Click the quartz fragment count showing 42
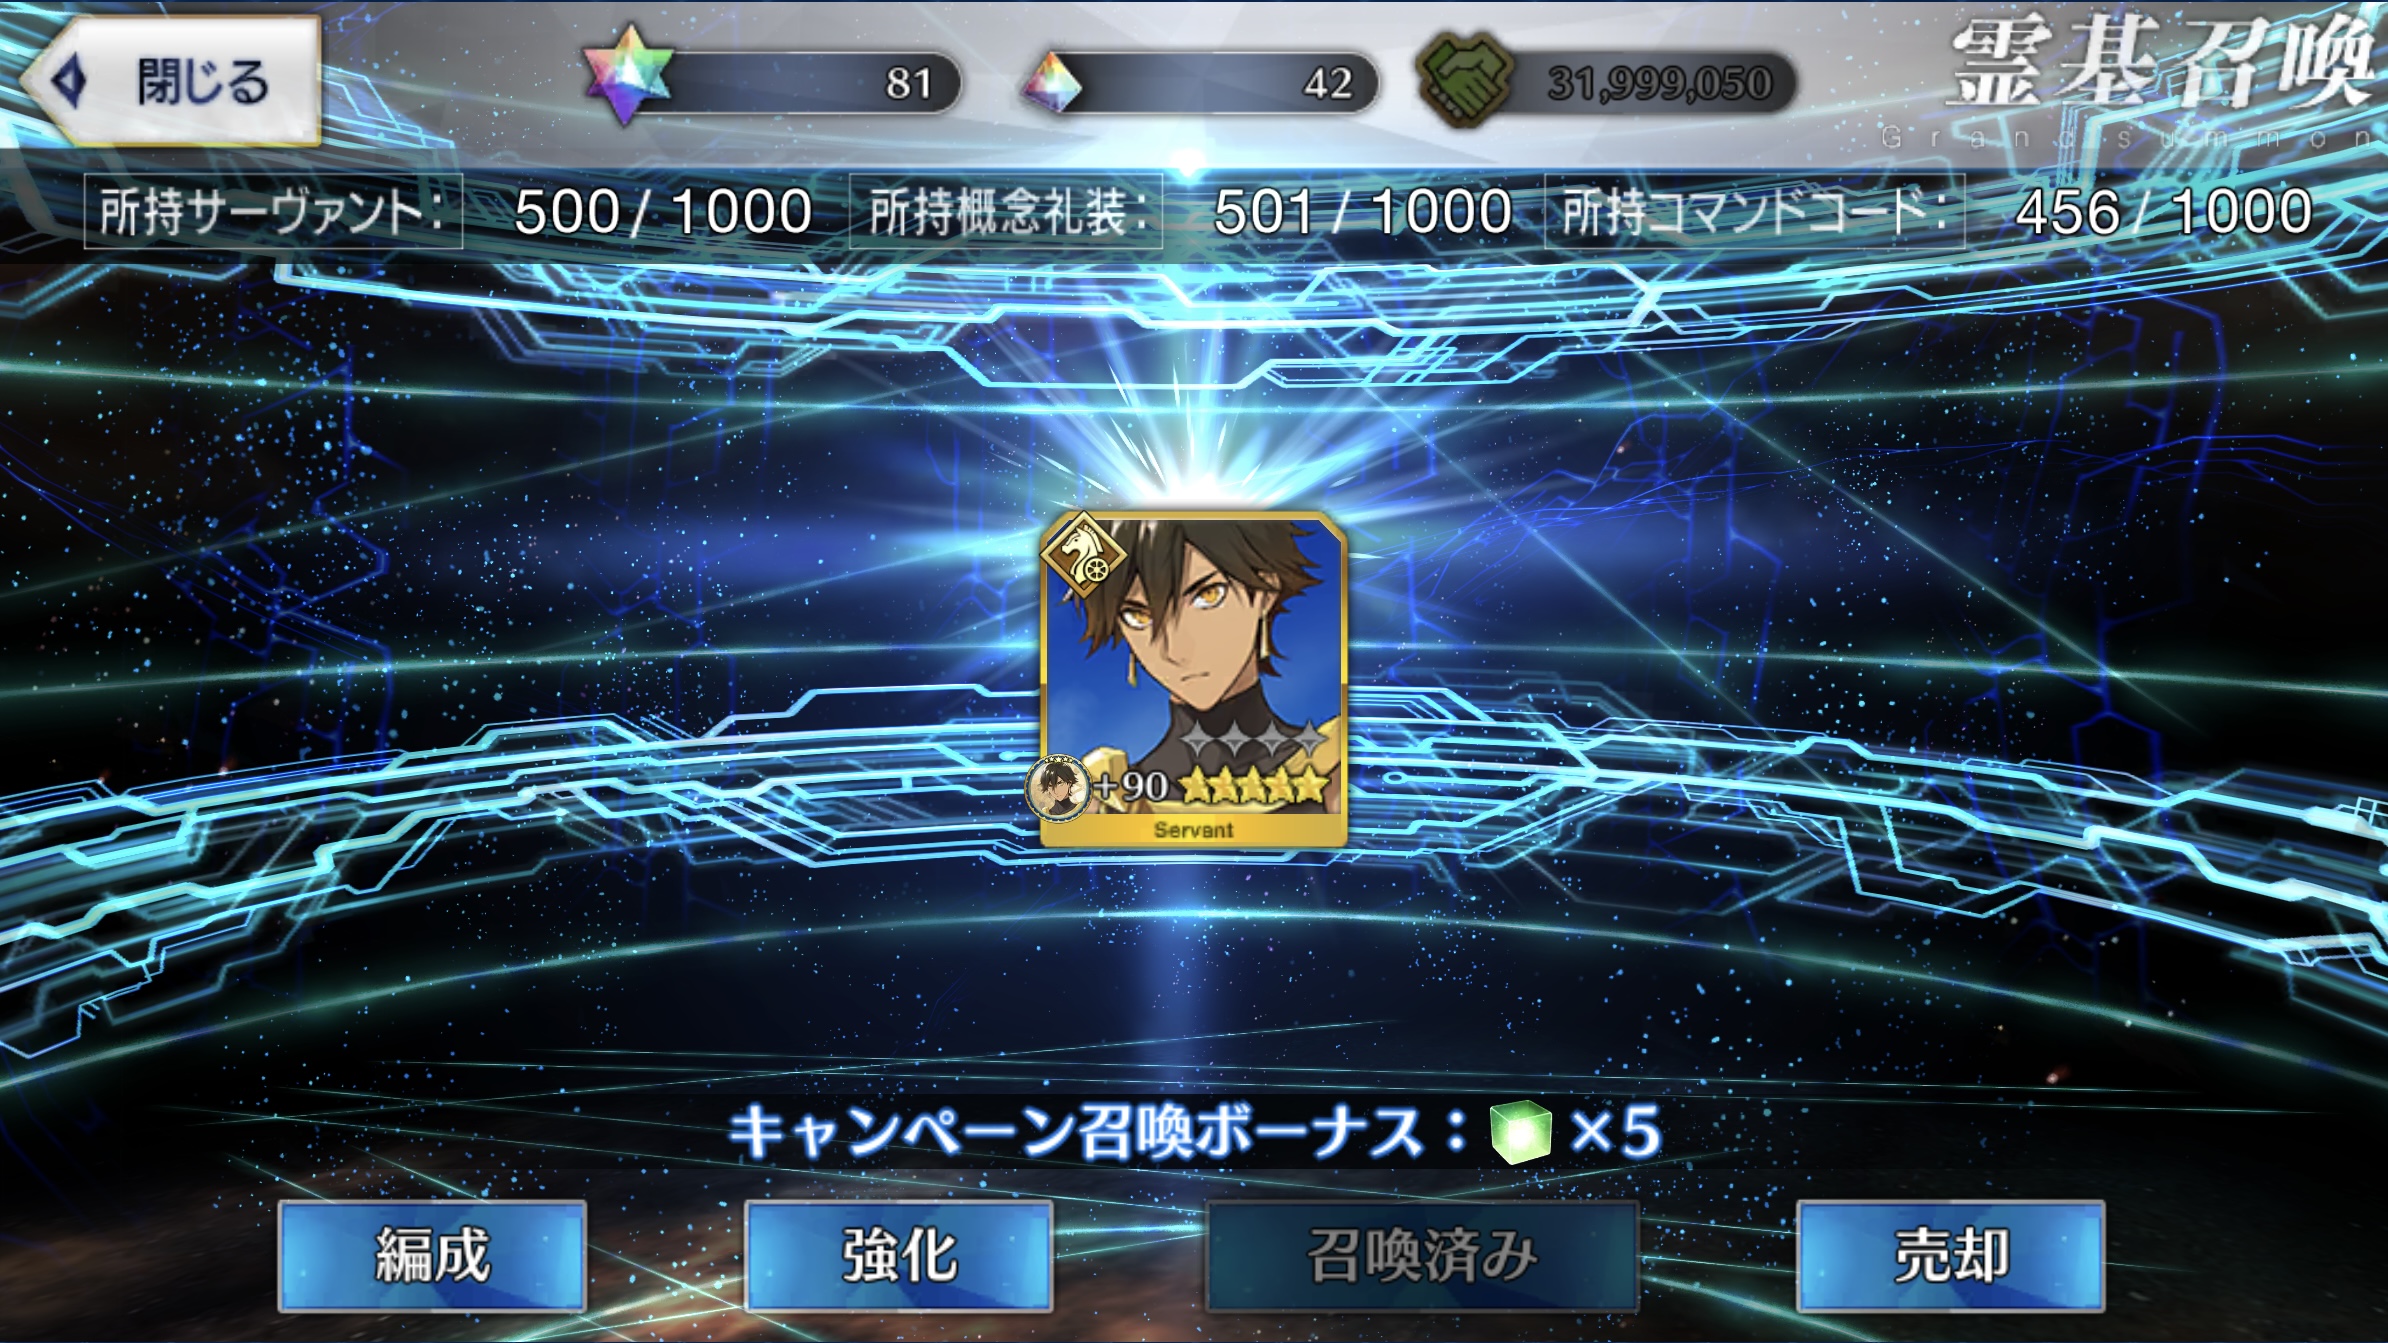This screenshot has width=2388, height=1343. click(1327, 84)
